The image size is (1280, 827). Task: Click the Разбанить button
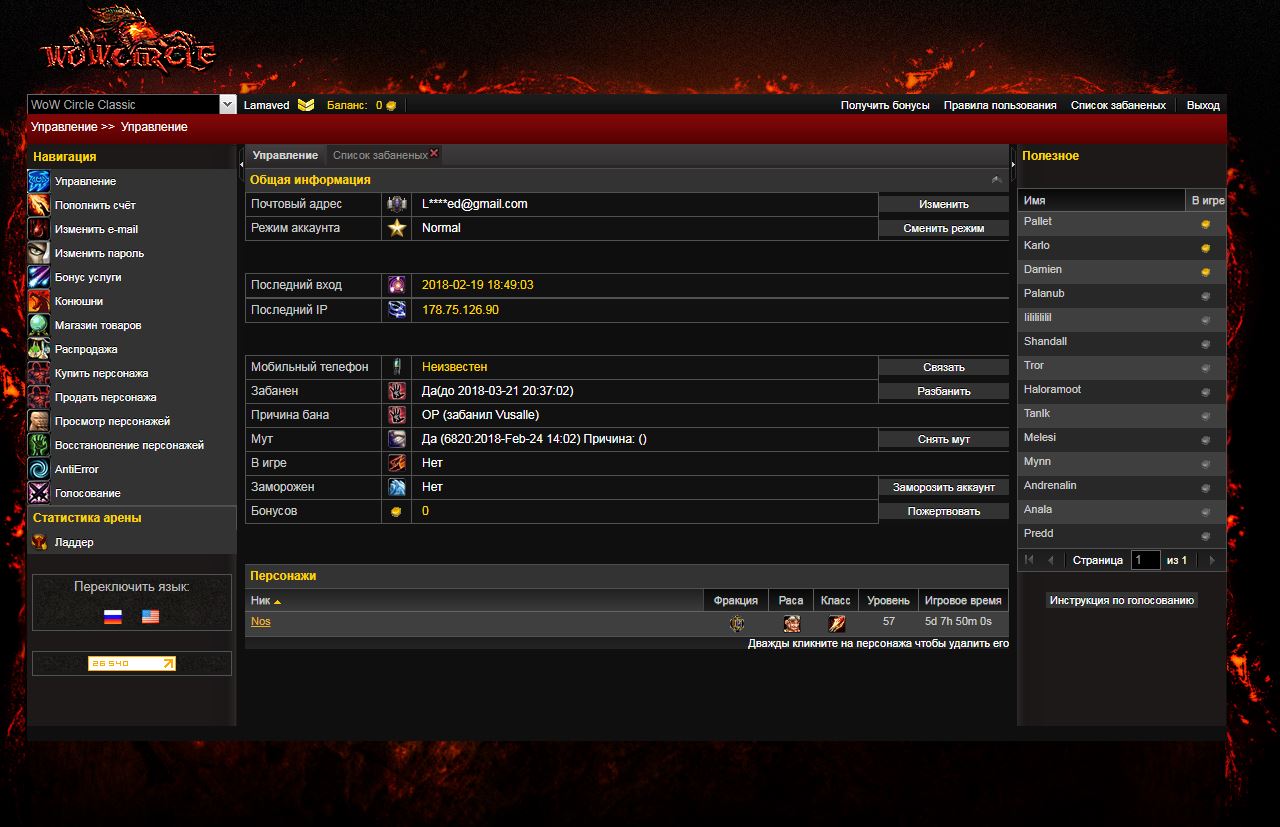click(943, 391)
